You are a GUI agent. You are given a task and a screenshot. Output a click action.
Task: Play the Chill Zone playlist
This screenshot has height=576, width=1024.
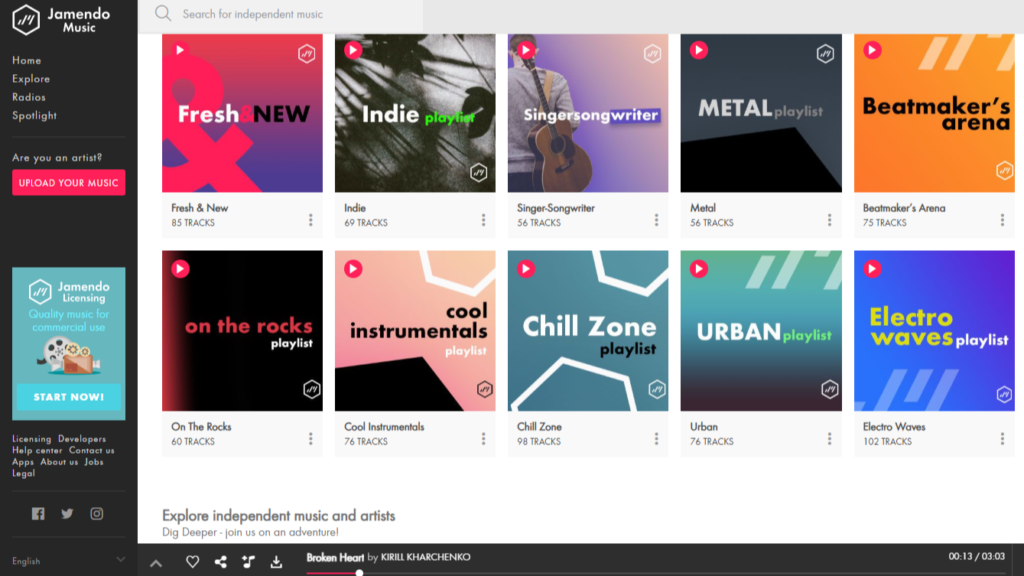[526, 268]
